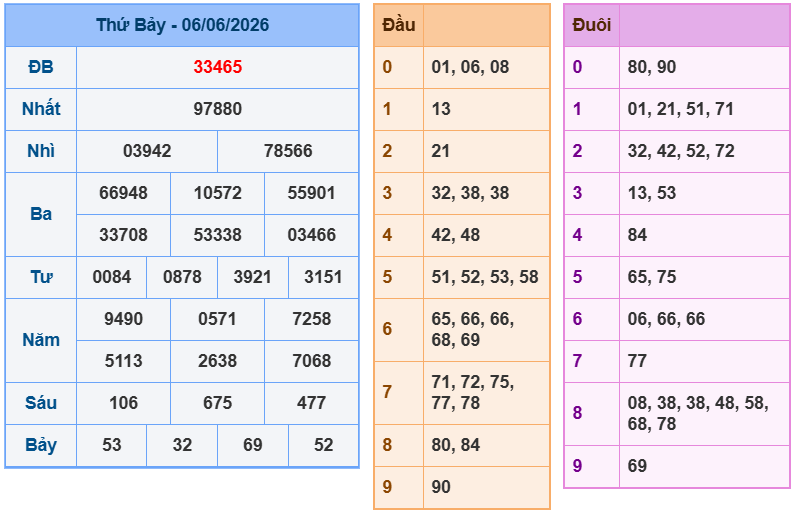This screenshot has height=521, width=795.
Task: Click the Đầu table header
Action: 399,25
